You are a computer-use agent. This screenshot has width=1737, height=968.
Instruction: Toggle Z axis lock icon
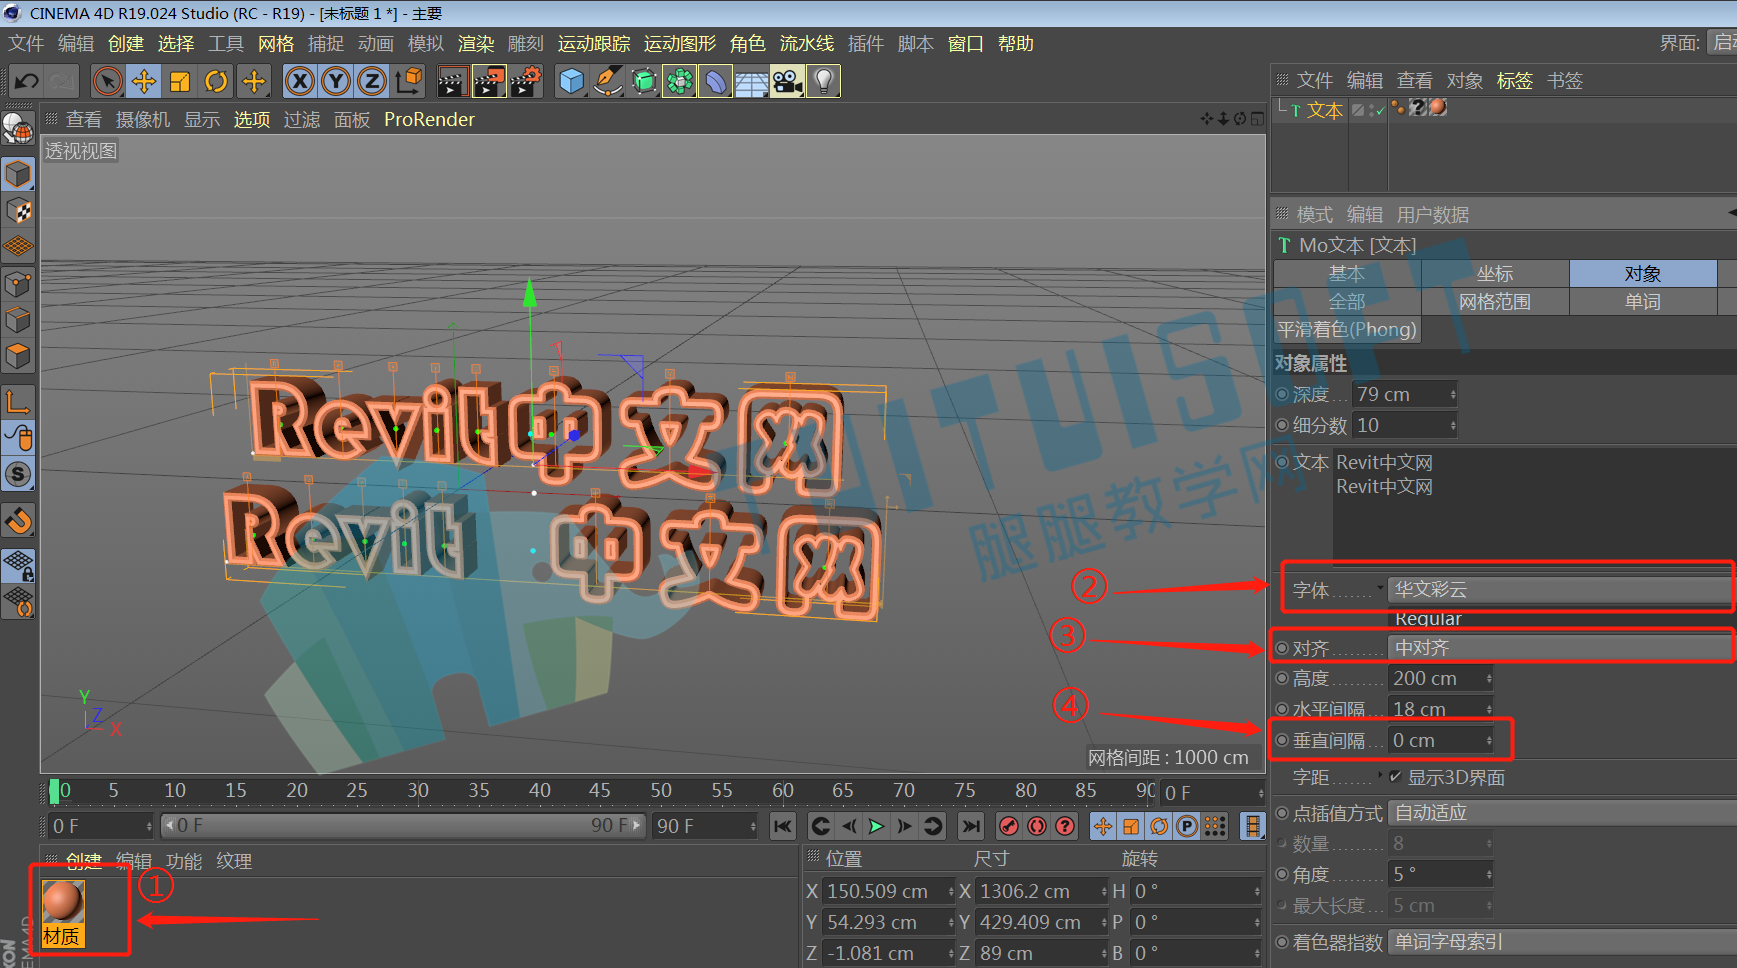[x=372, y=81]
